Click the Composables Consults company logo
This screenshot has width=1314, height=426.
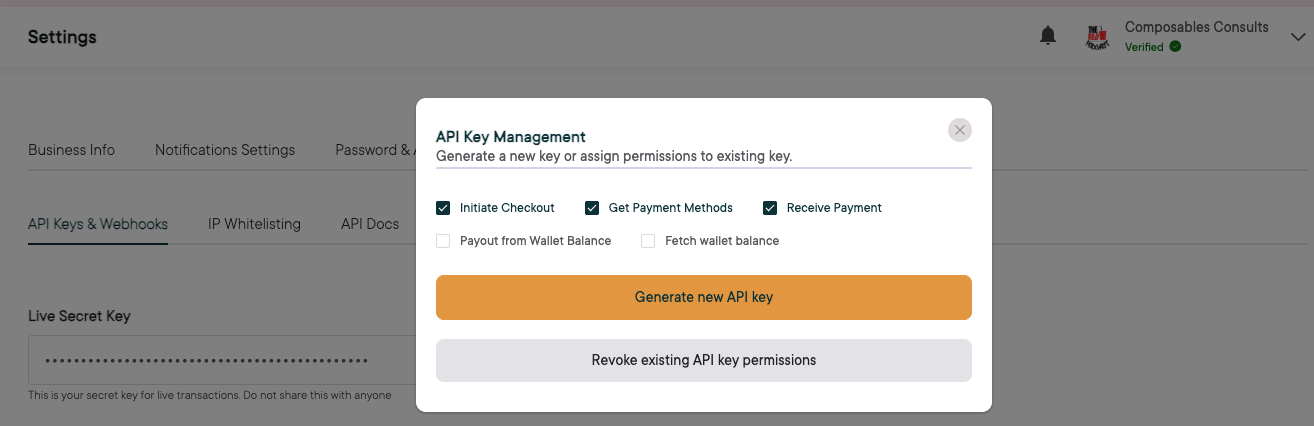point(1097,38)
